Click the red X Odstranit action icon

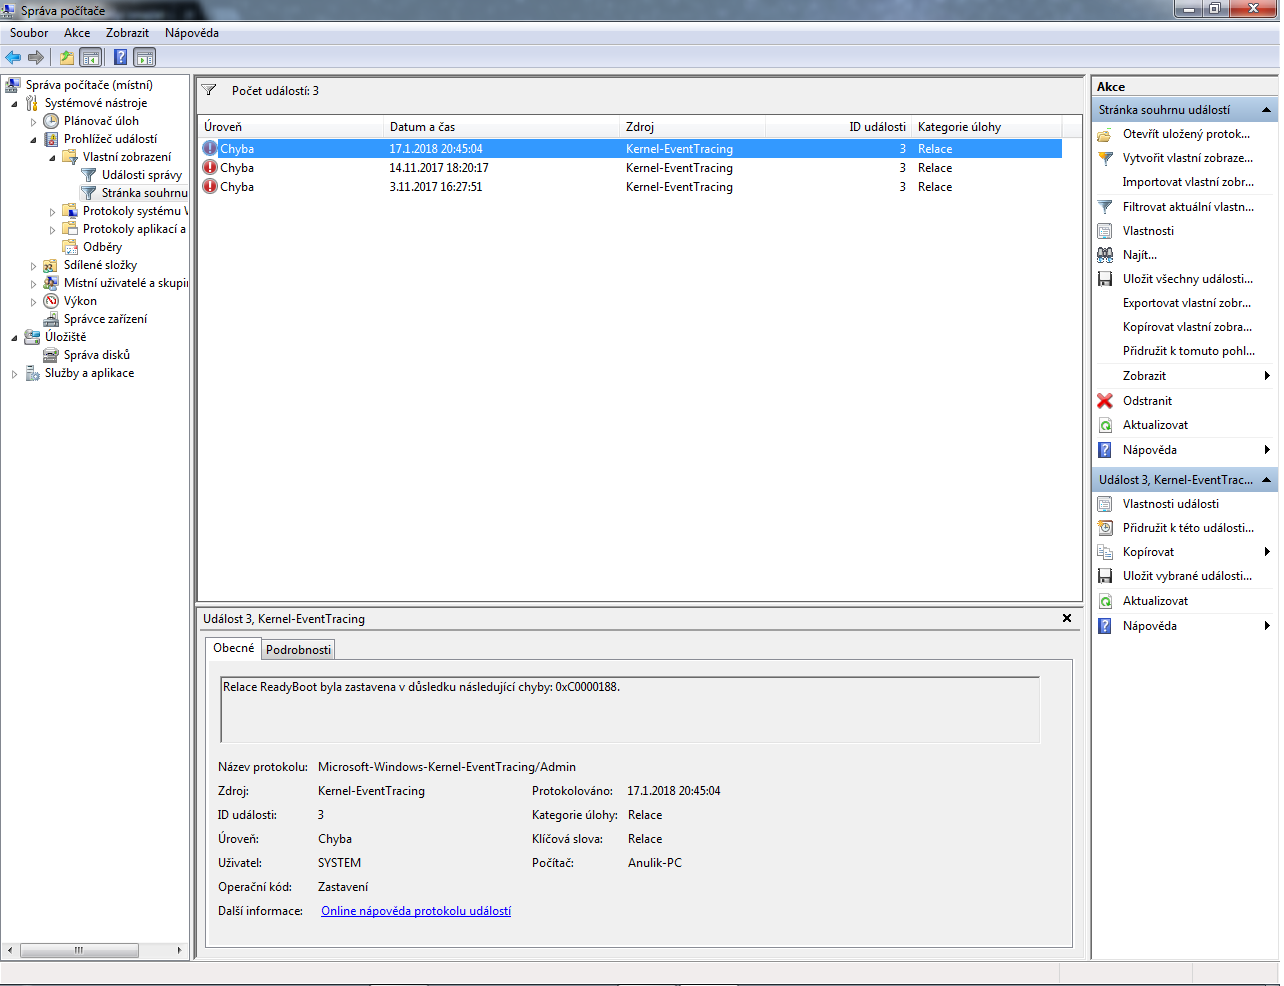[1105, 401]
